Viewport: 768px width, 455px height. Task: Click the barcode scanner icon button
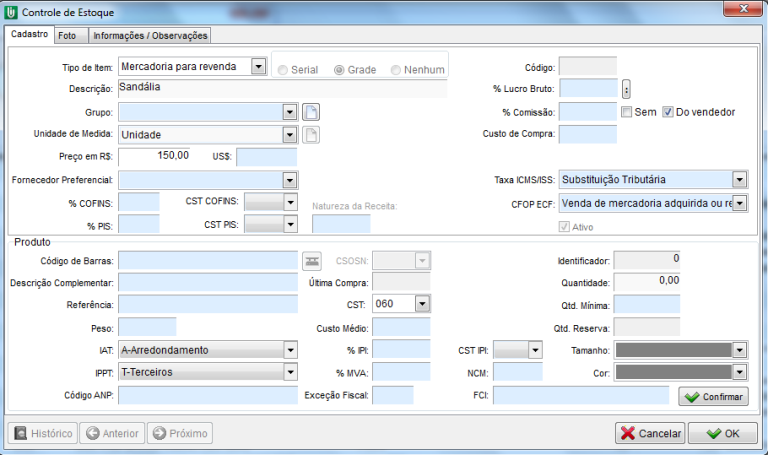point(312,261)
